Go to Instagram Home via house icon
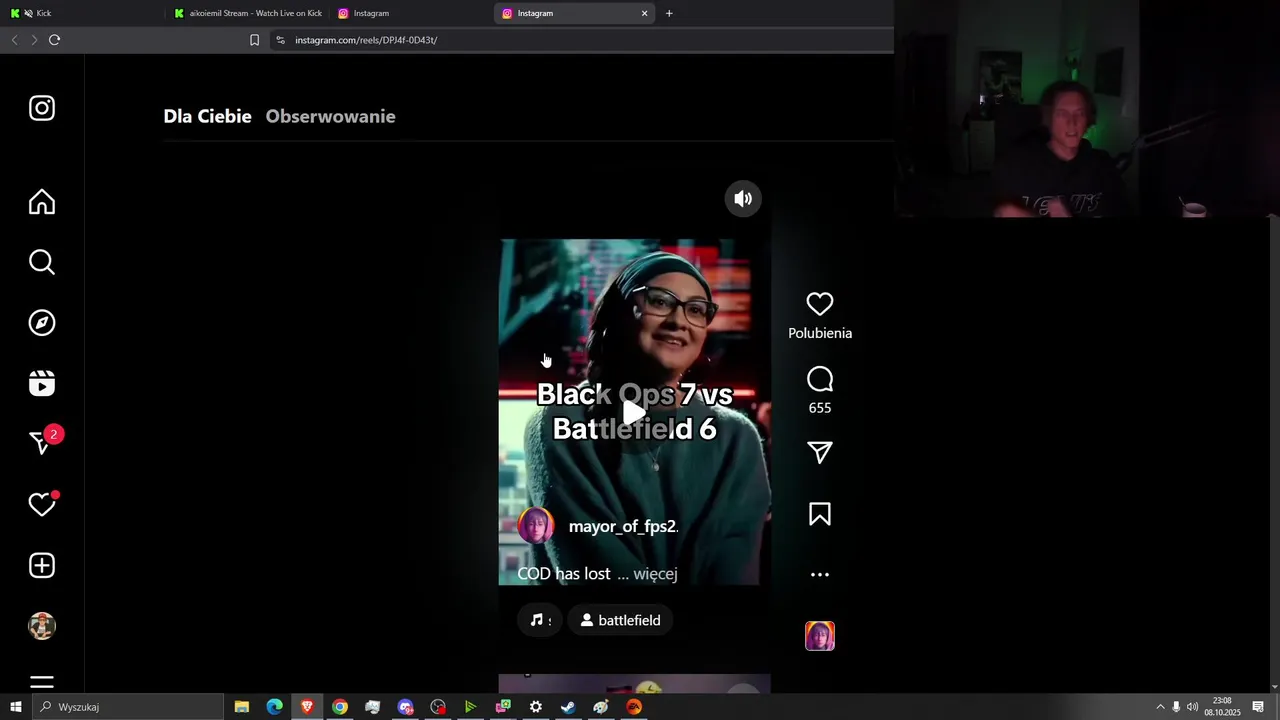The width and height of the screenshot is (1280, 720). click(x=42, y=202)
